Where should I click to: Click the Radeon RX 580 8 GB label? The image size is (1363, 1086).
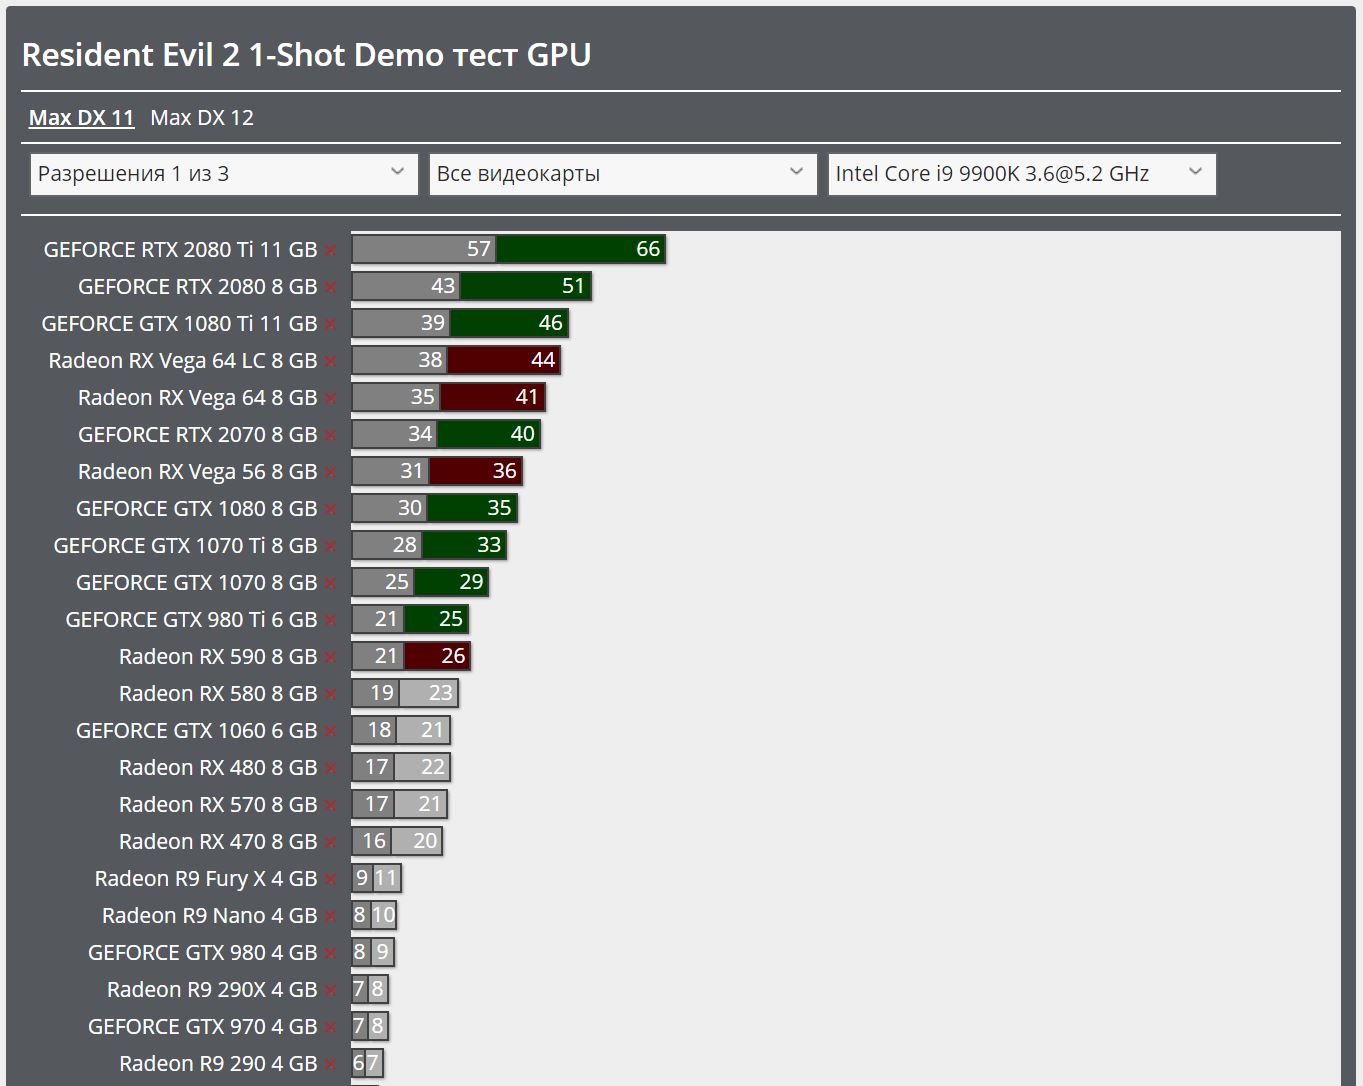coord(217,694)
